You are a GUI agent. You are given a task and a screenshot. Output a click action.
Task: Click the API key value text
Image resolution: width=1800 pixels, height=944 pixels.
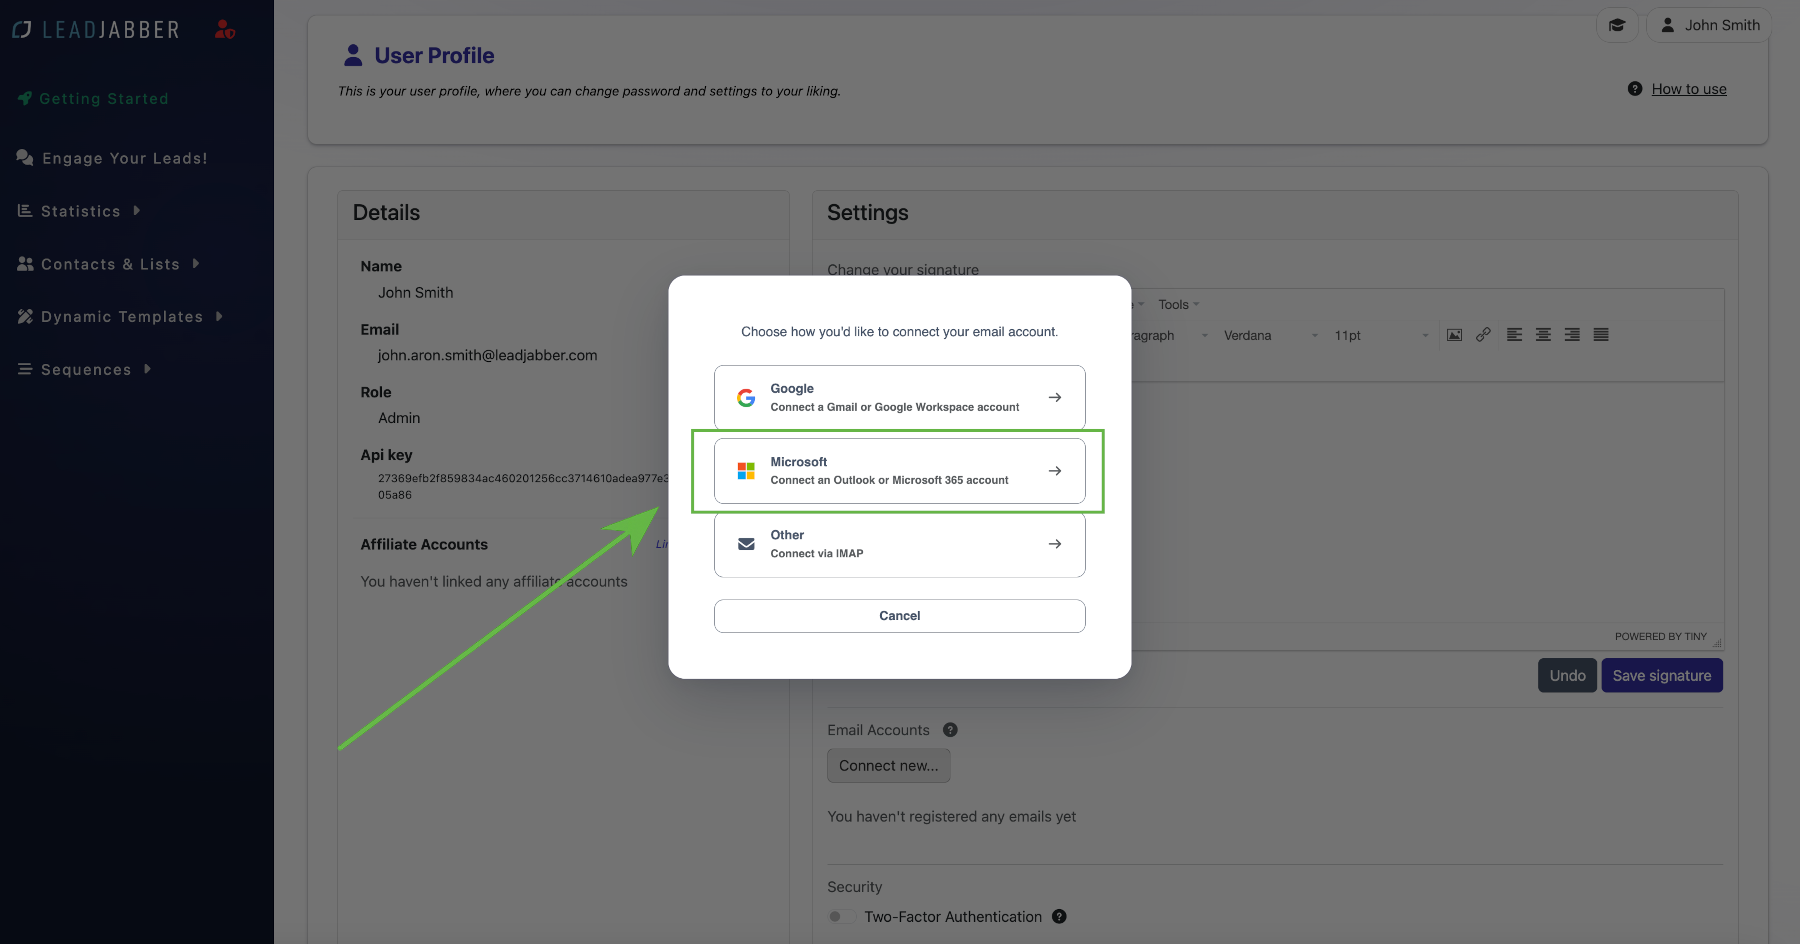click(523, 486)
